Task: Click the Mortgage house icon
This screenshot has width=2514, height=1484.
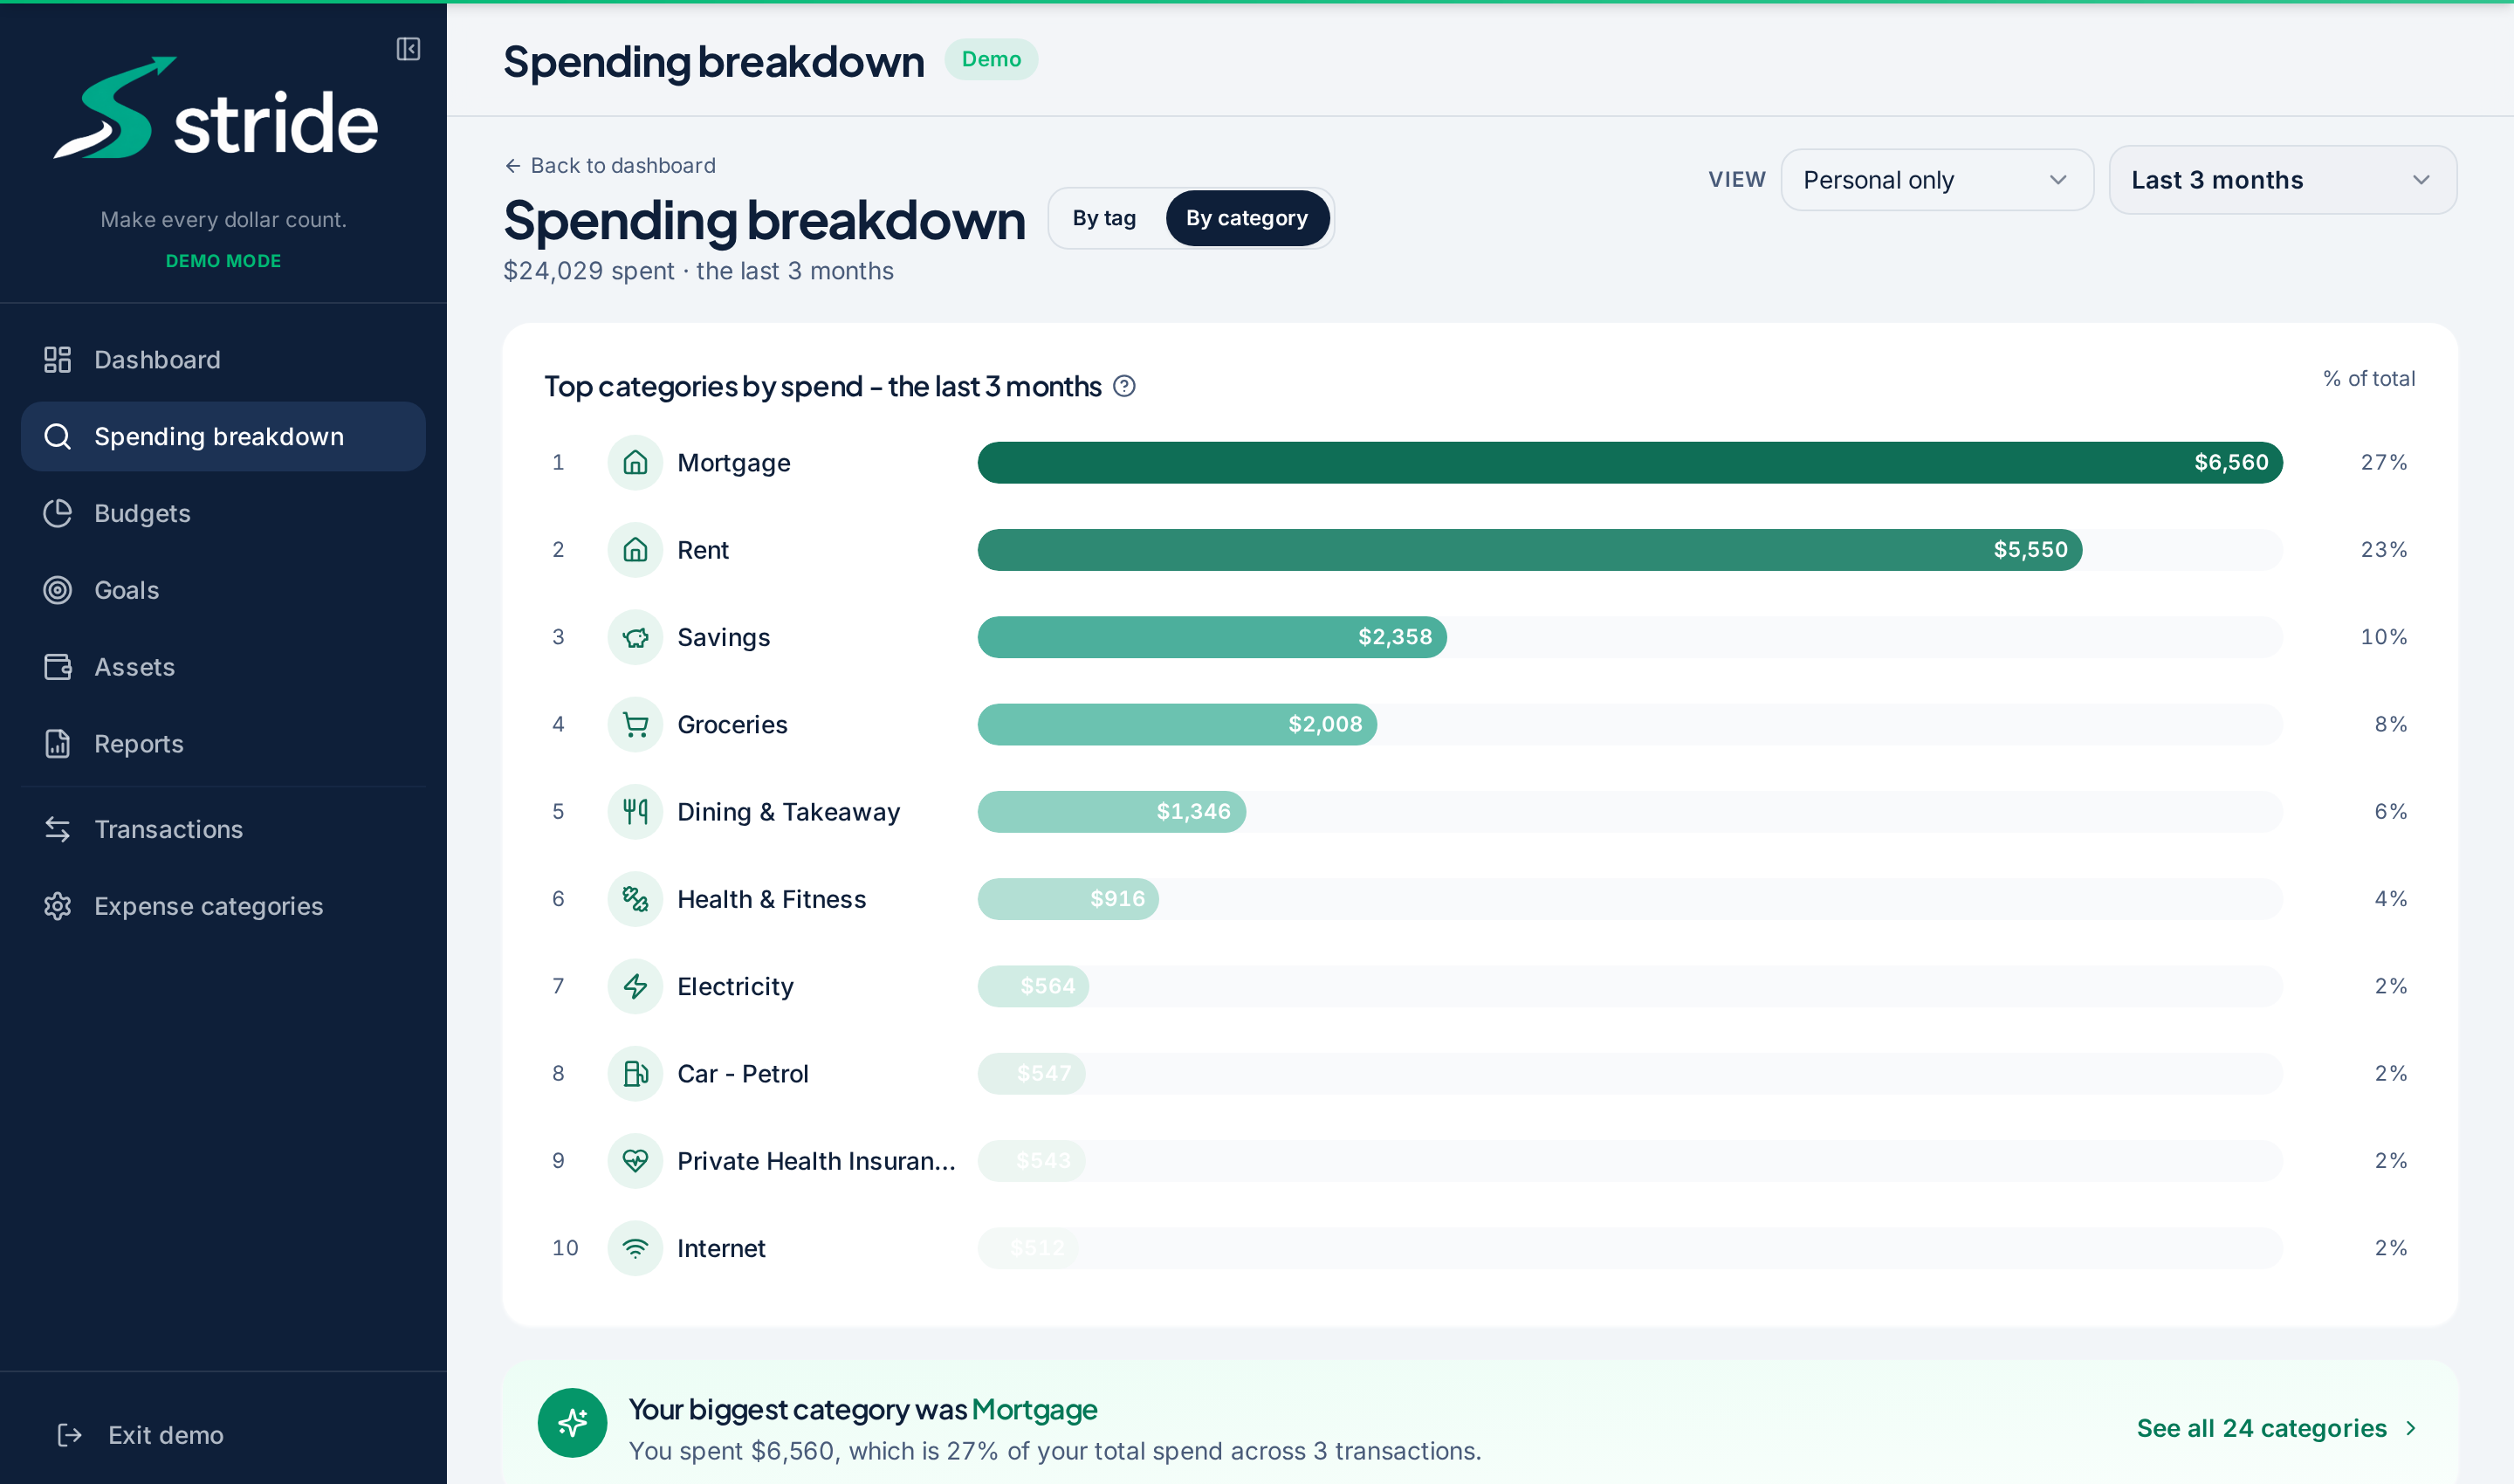Action: click(635, 463)
